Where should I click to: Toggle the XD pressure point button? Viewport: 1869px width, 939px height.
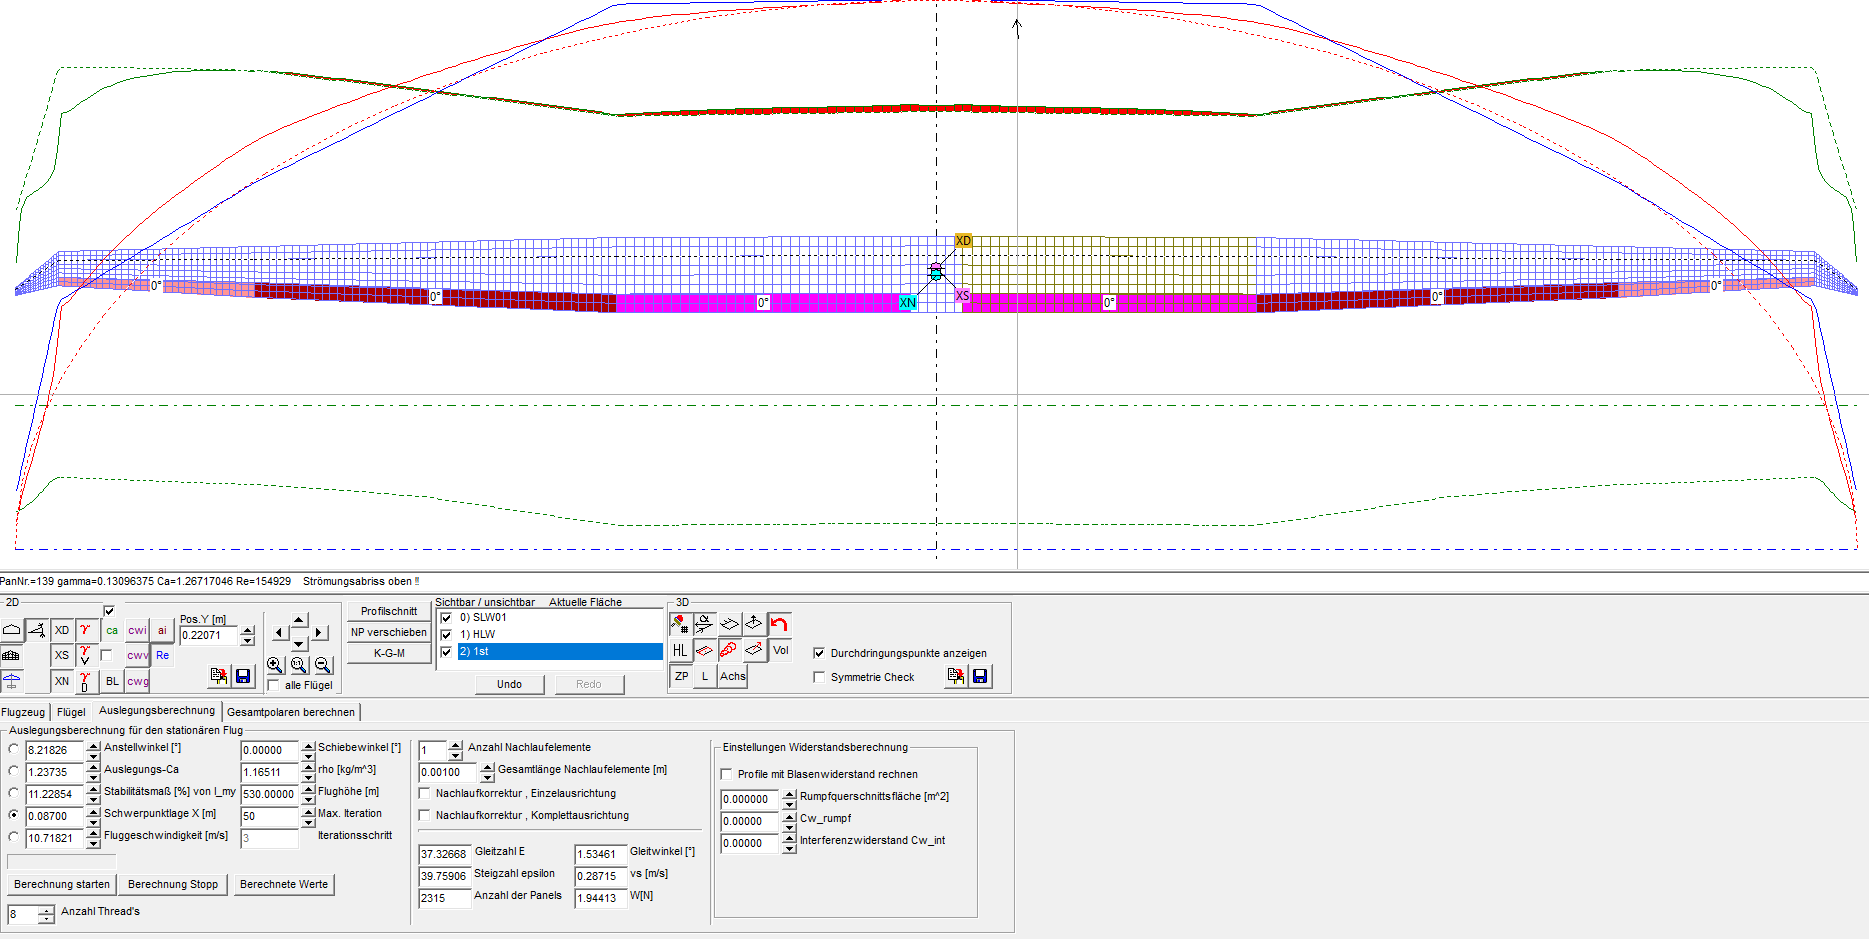(62, 630)
